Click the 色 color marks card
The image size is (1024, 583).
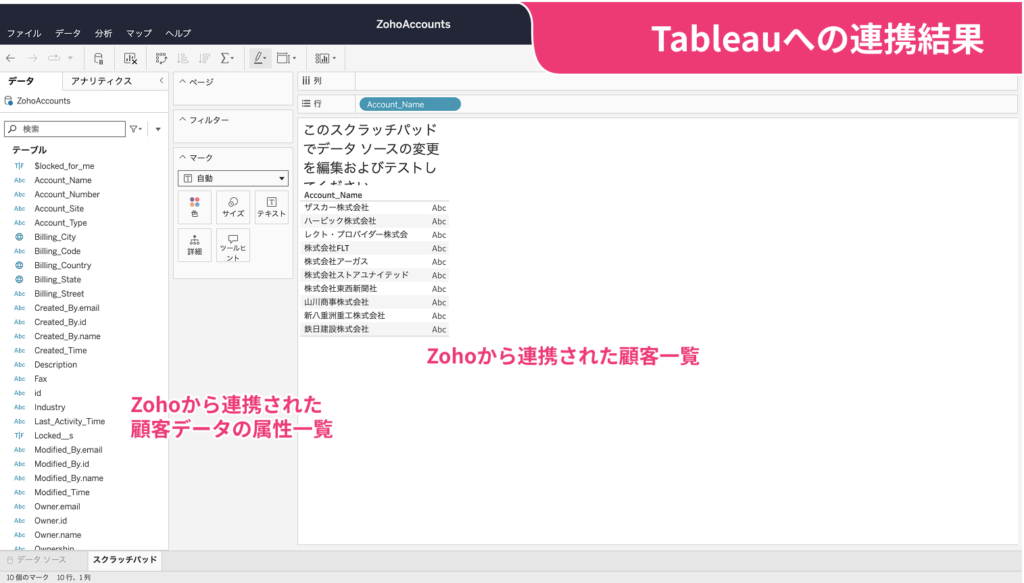coord(195,207)
